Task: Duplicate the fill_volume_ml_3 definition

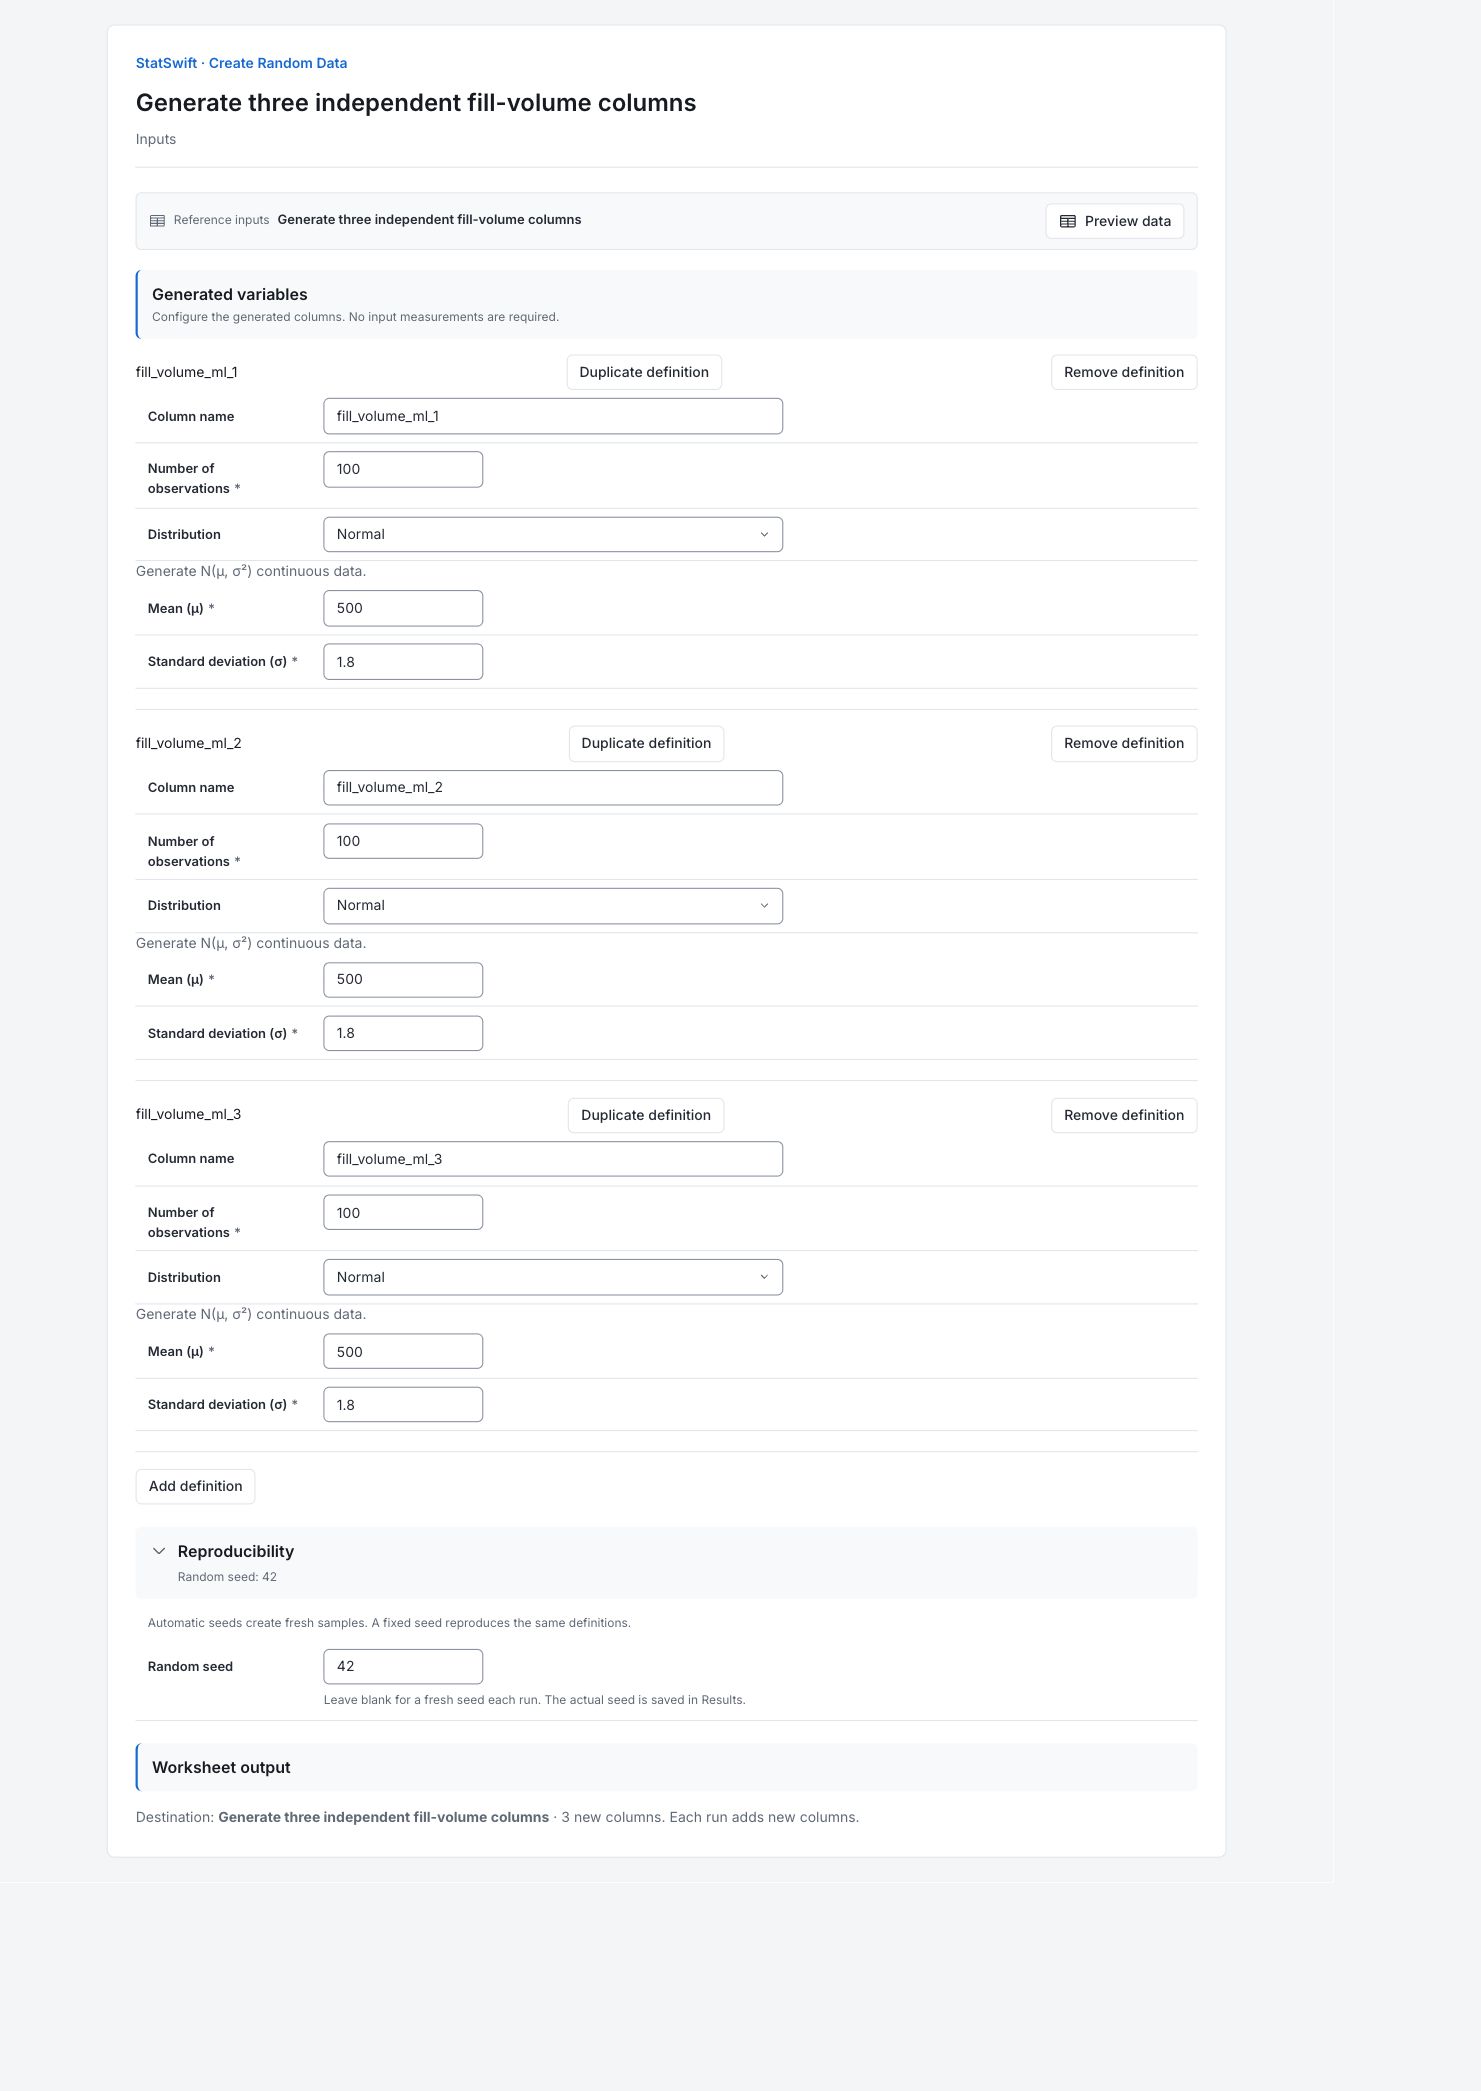Action: [646, 1115]
